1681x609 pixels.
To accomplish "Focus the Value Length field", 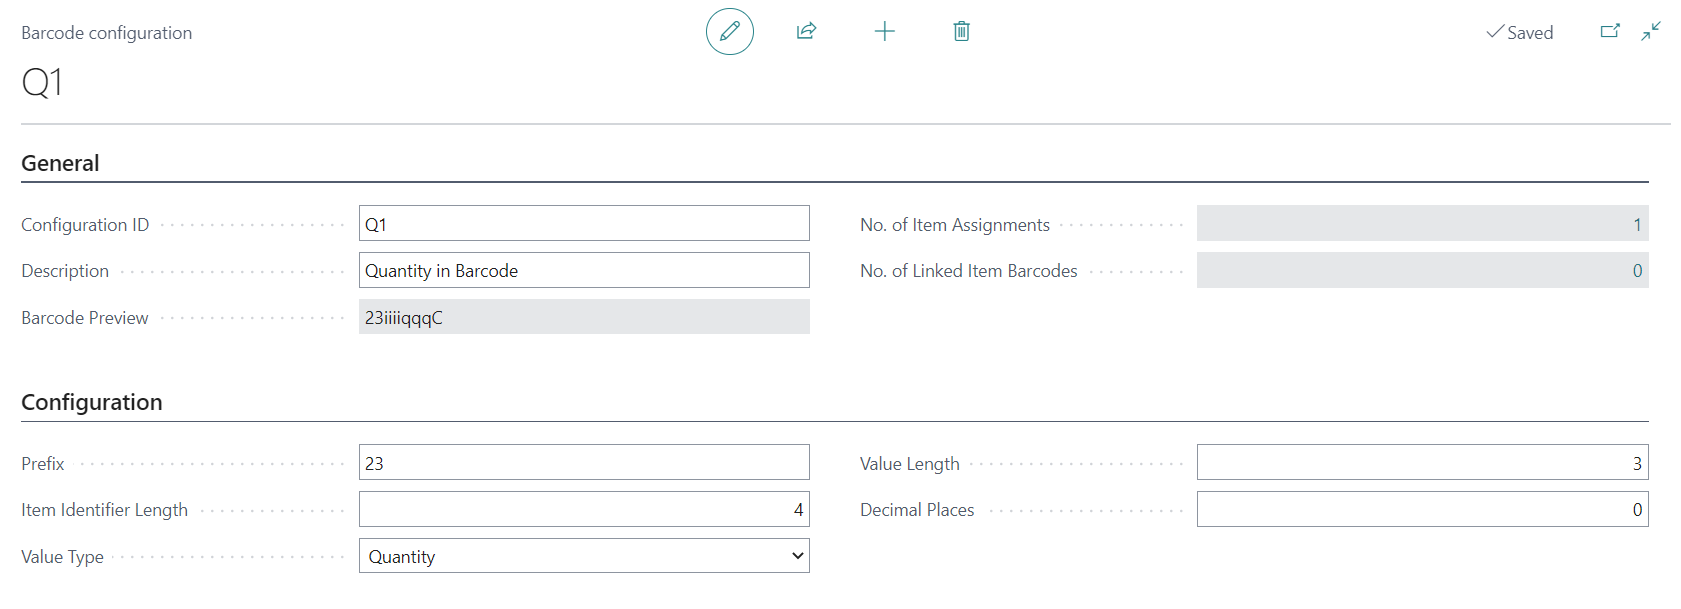I will coord(1422,462).
